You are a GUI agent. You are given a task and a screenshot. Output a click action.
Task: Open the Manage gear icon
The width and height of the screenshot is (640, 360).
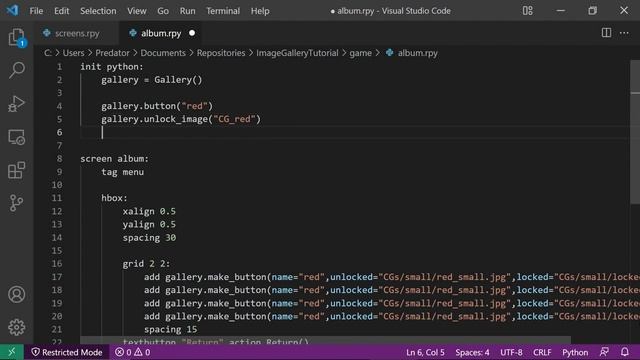point(16,327)
